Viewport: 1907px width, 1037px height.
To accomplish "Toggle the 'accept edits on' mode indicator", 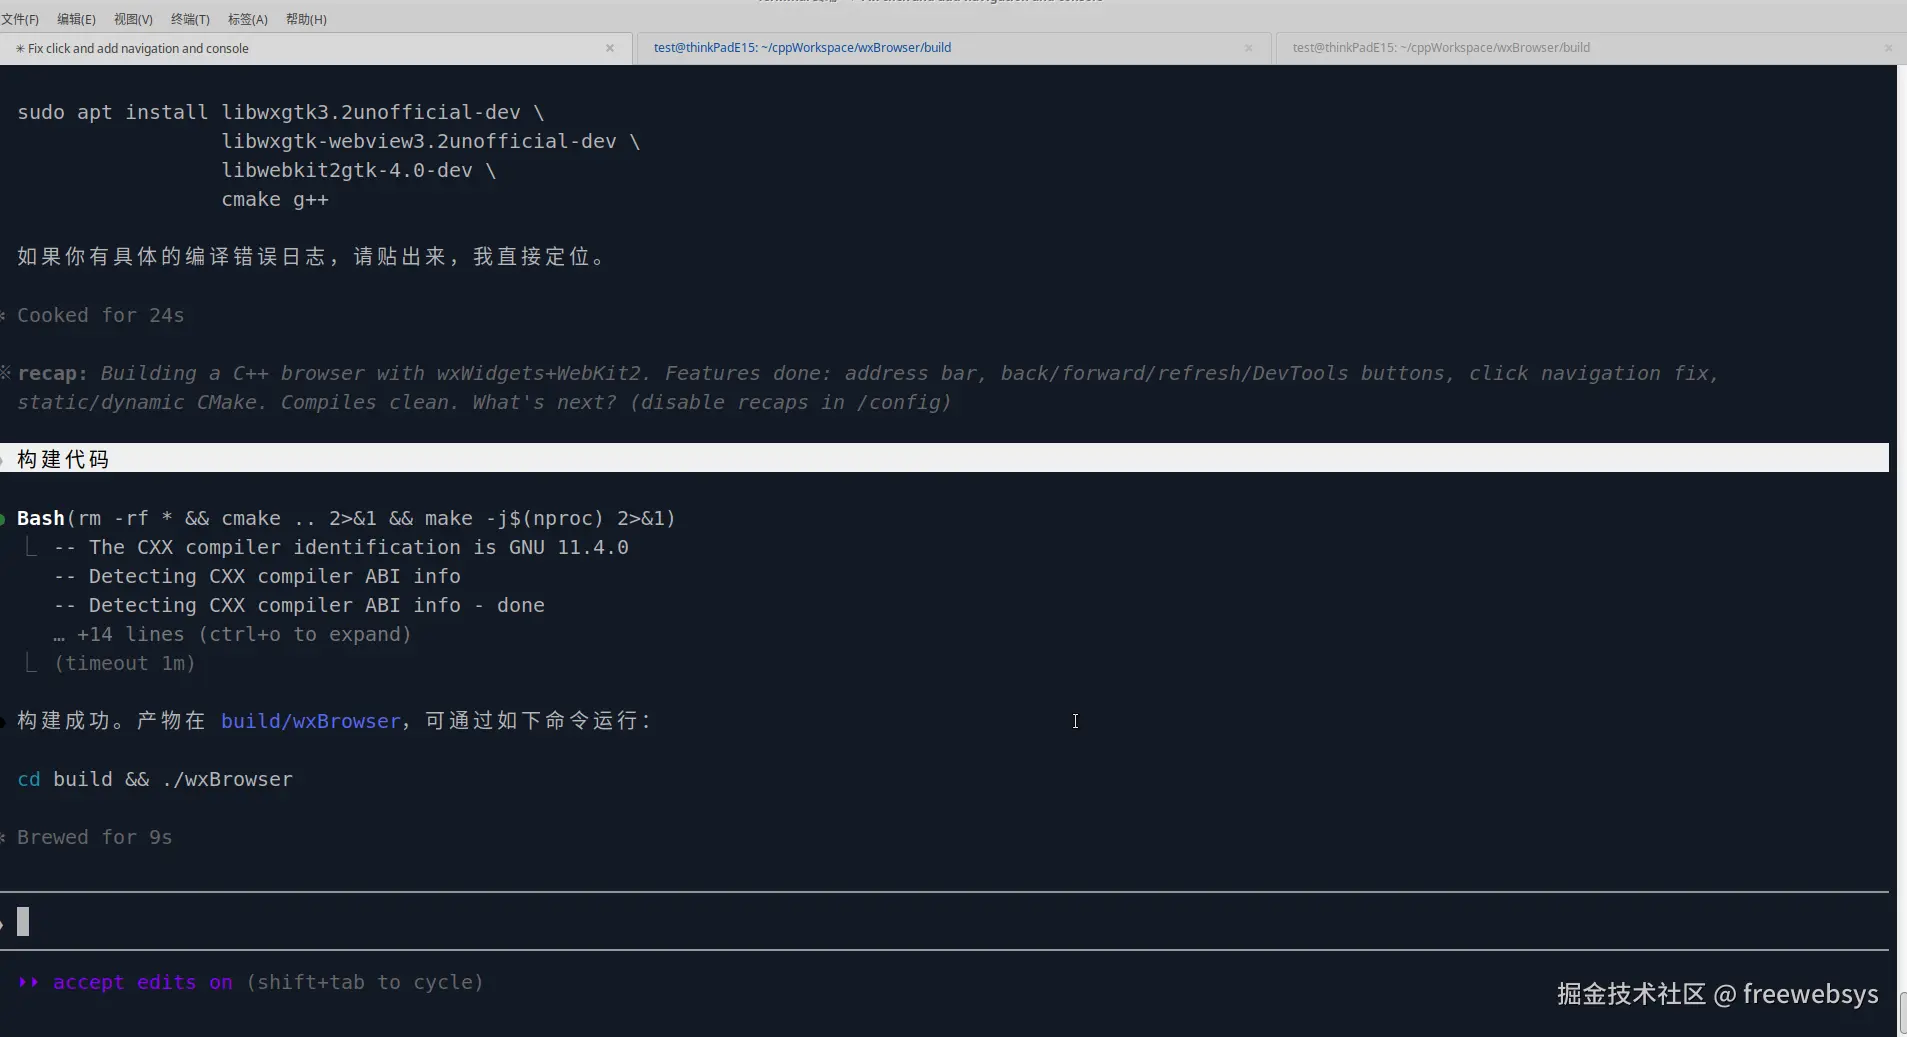I will pos(142,982).
